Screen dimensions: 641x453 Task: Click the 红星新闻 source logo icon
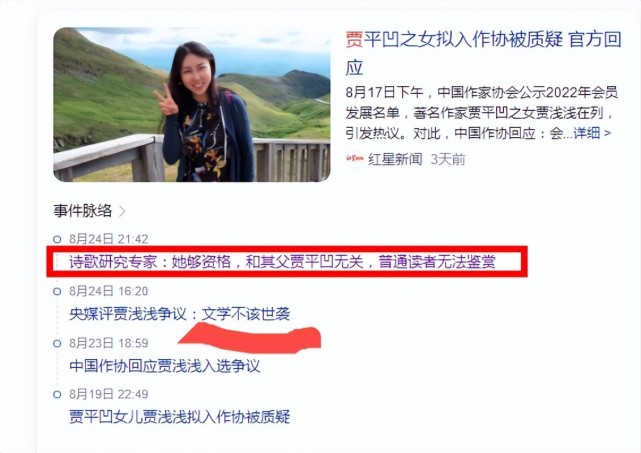click(x=354, y=159)
